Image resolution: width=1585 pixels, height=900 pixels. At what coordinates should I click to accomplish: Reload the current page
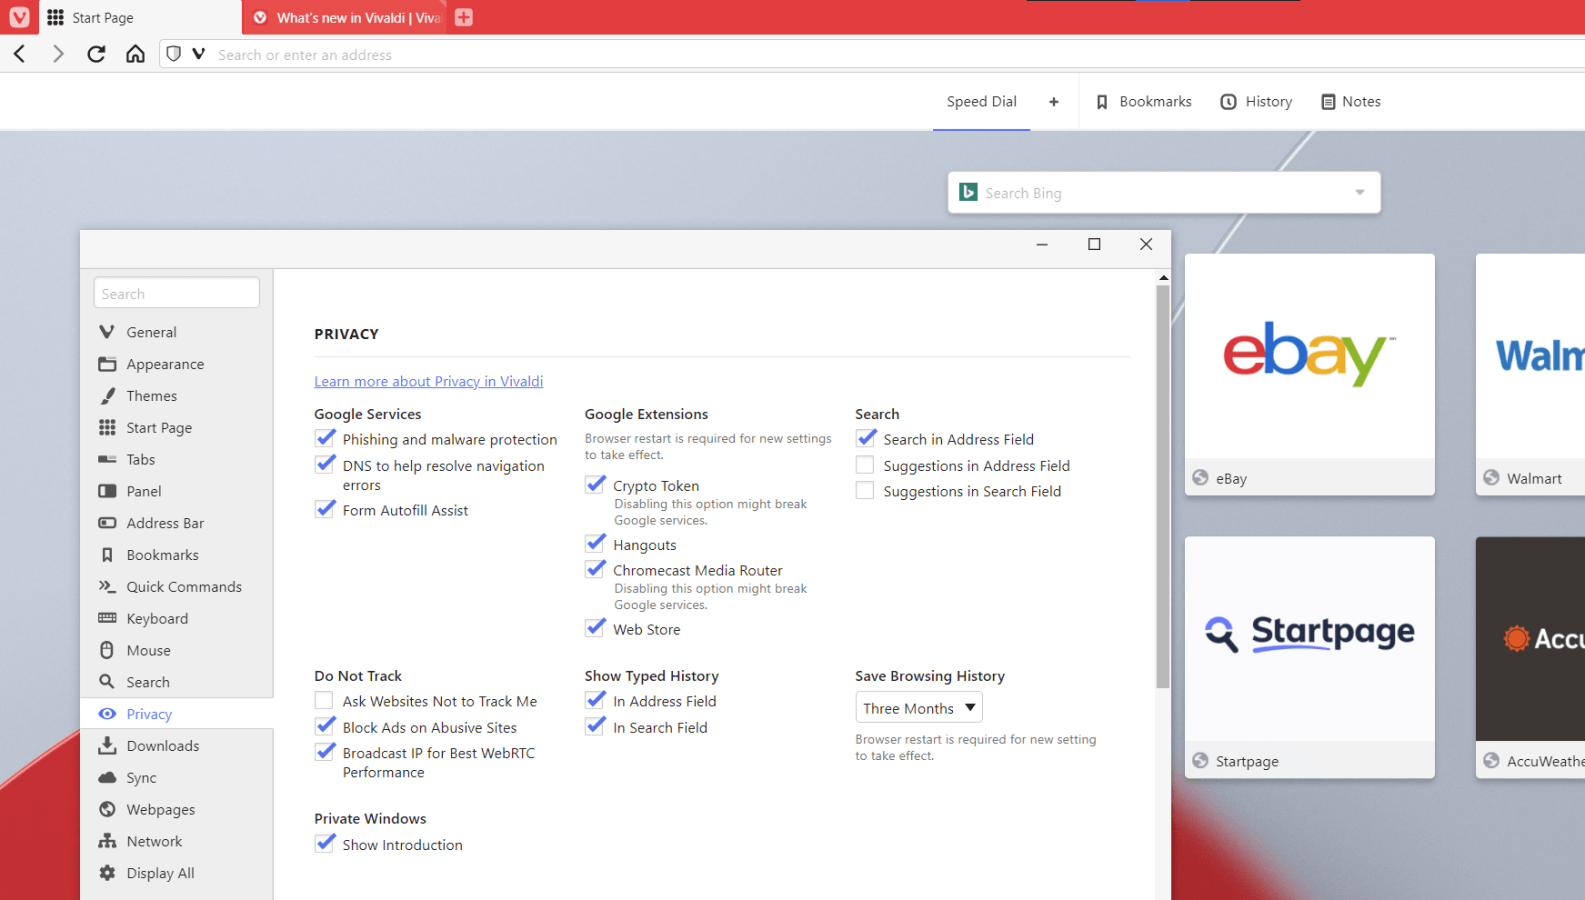point(96,54)
